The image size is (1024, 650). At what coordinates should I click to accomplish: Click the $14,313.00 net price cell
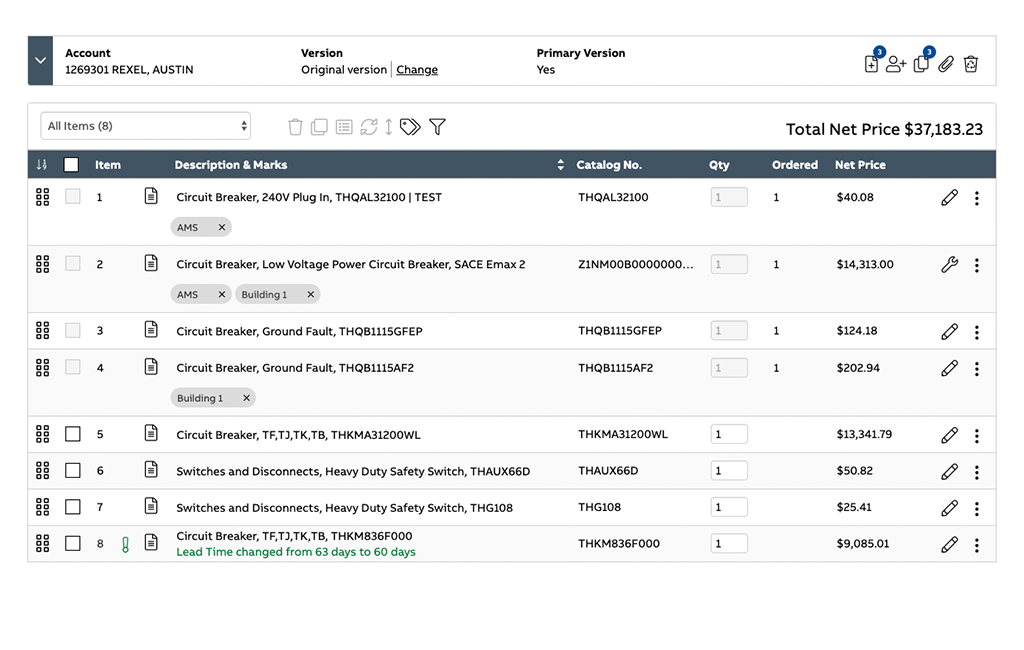[865, 265]
